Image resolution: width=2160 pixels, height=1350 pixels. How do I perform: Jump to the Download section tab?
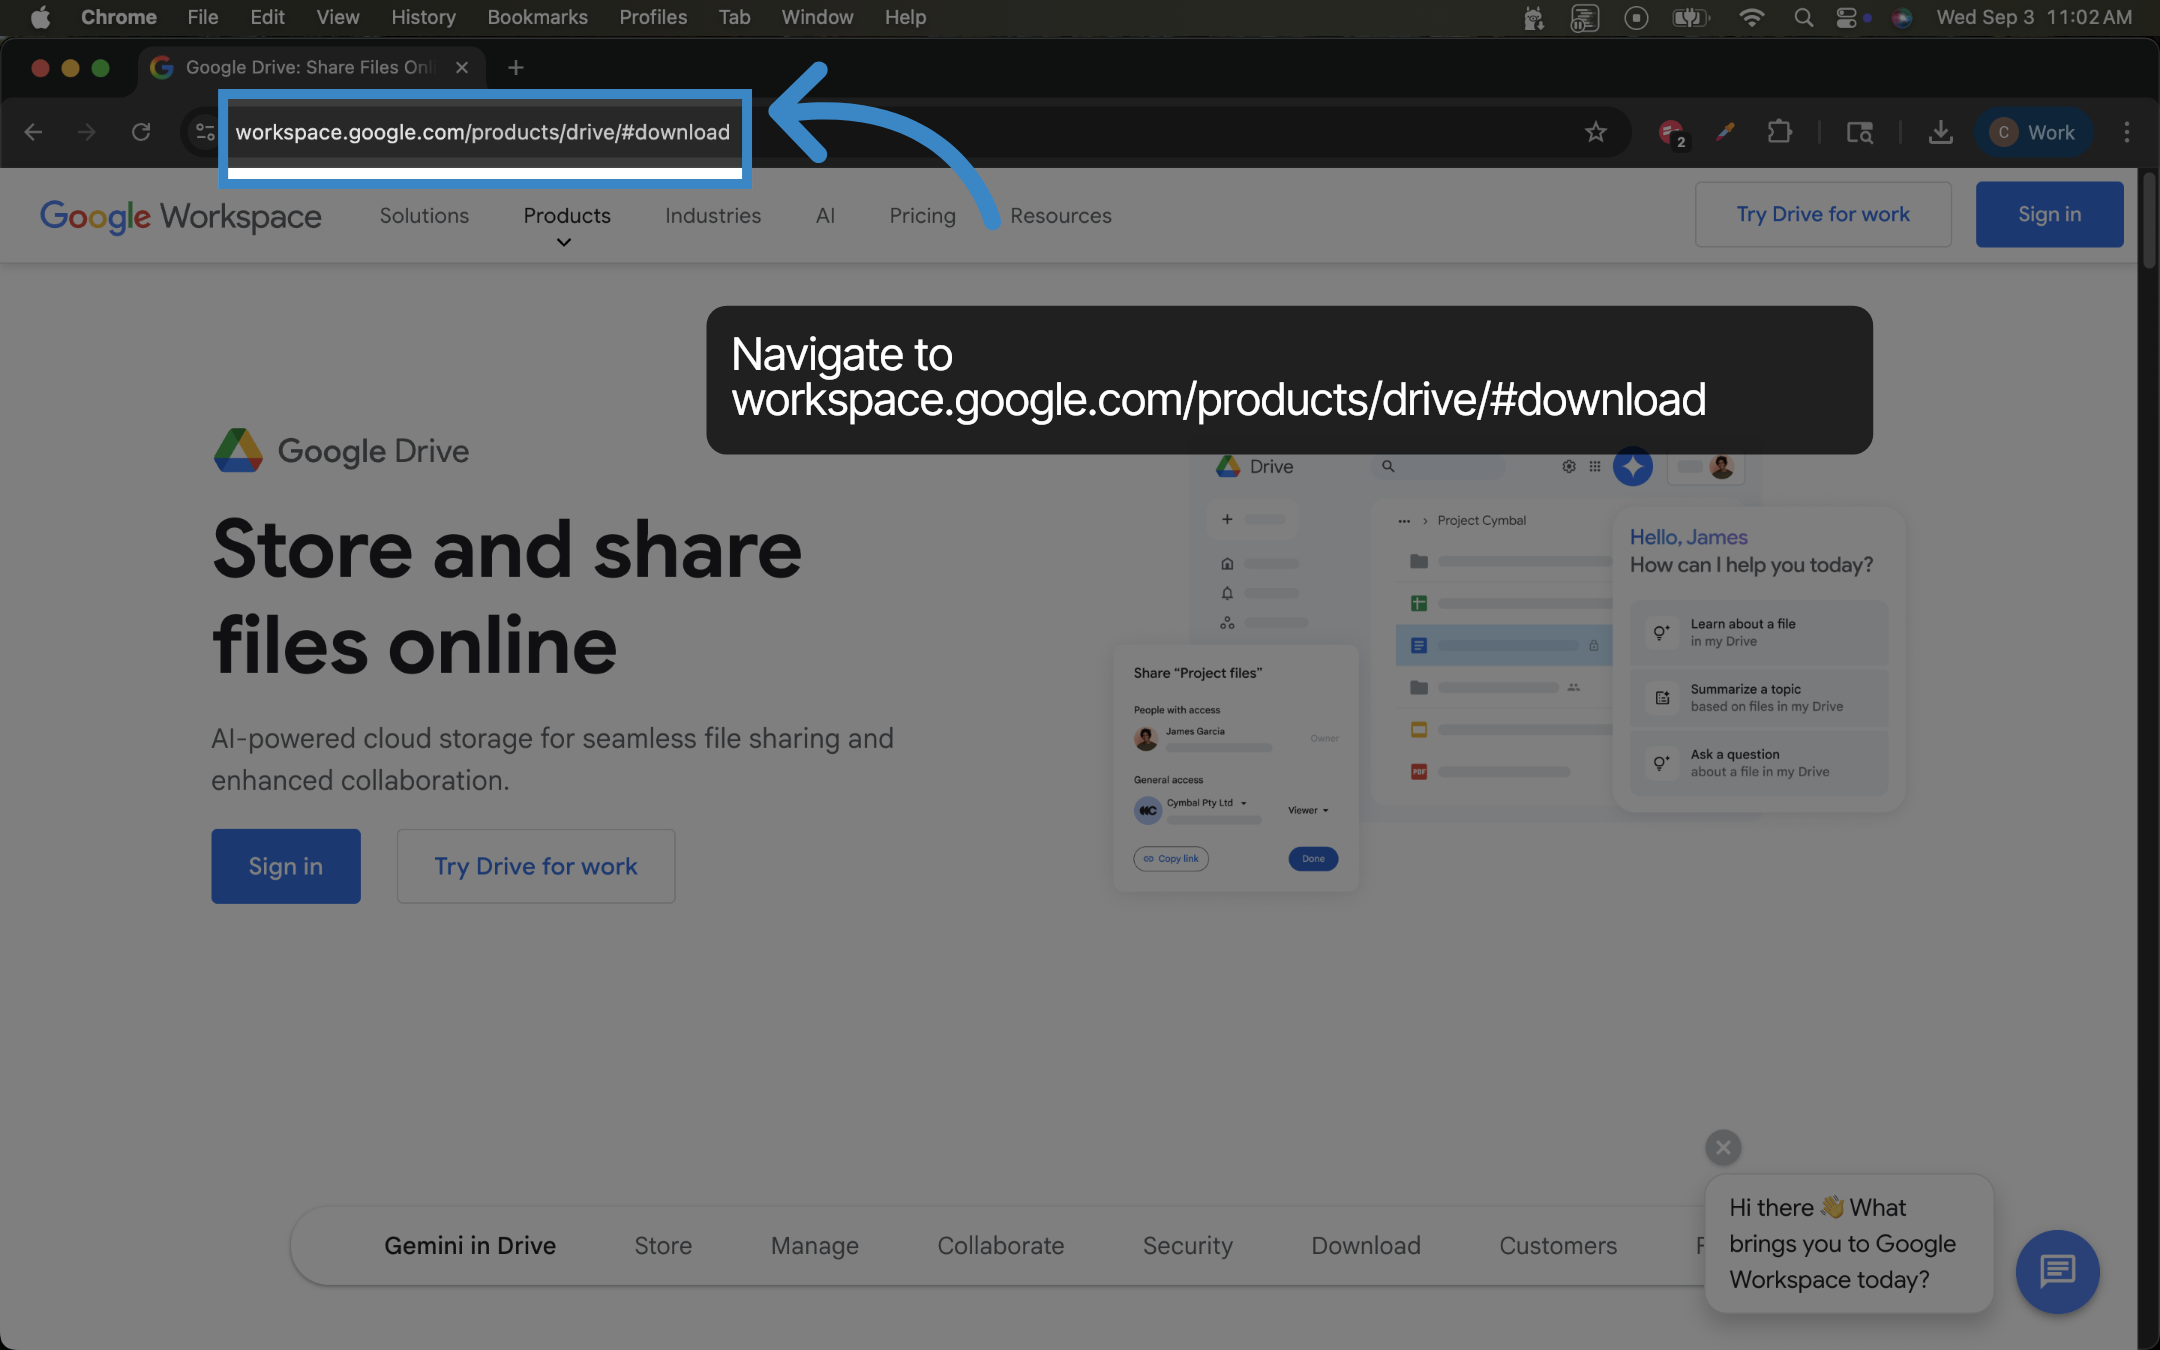[x=1366, y=1245]
